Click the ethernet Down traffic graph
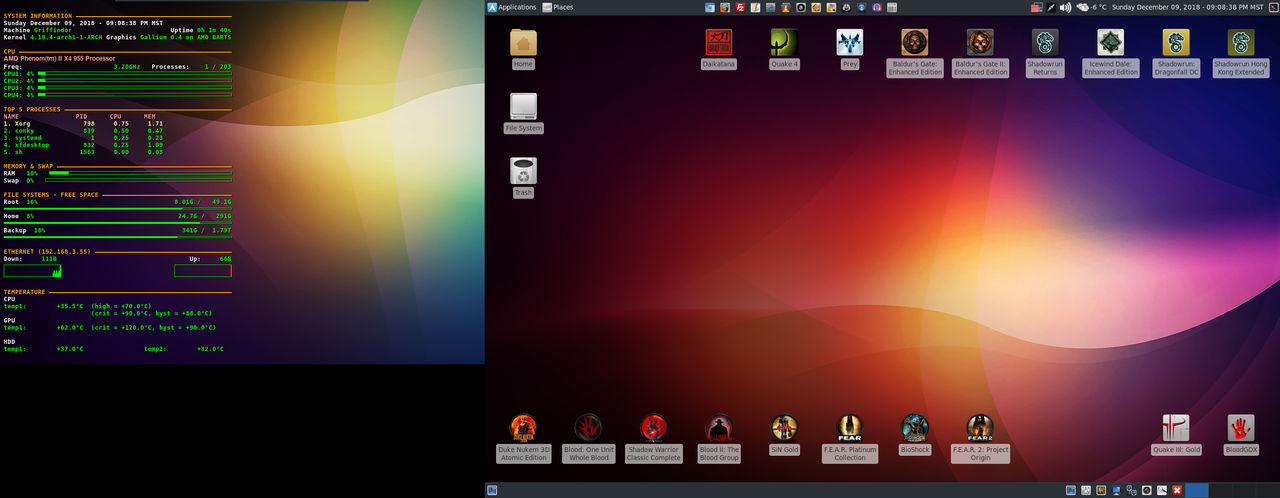This screenshot has height=498, width=1280. click(x=32, y=270)
